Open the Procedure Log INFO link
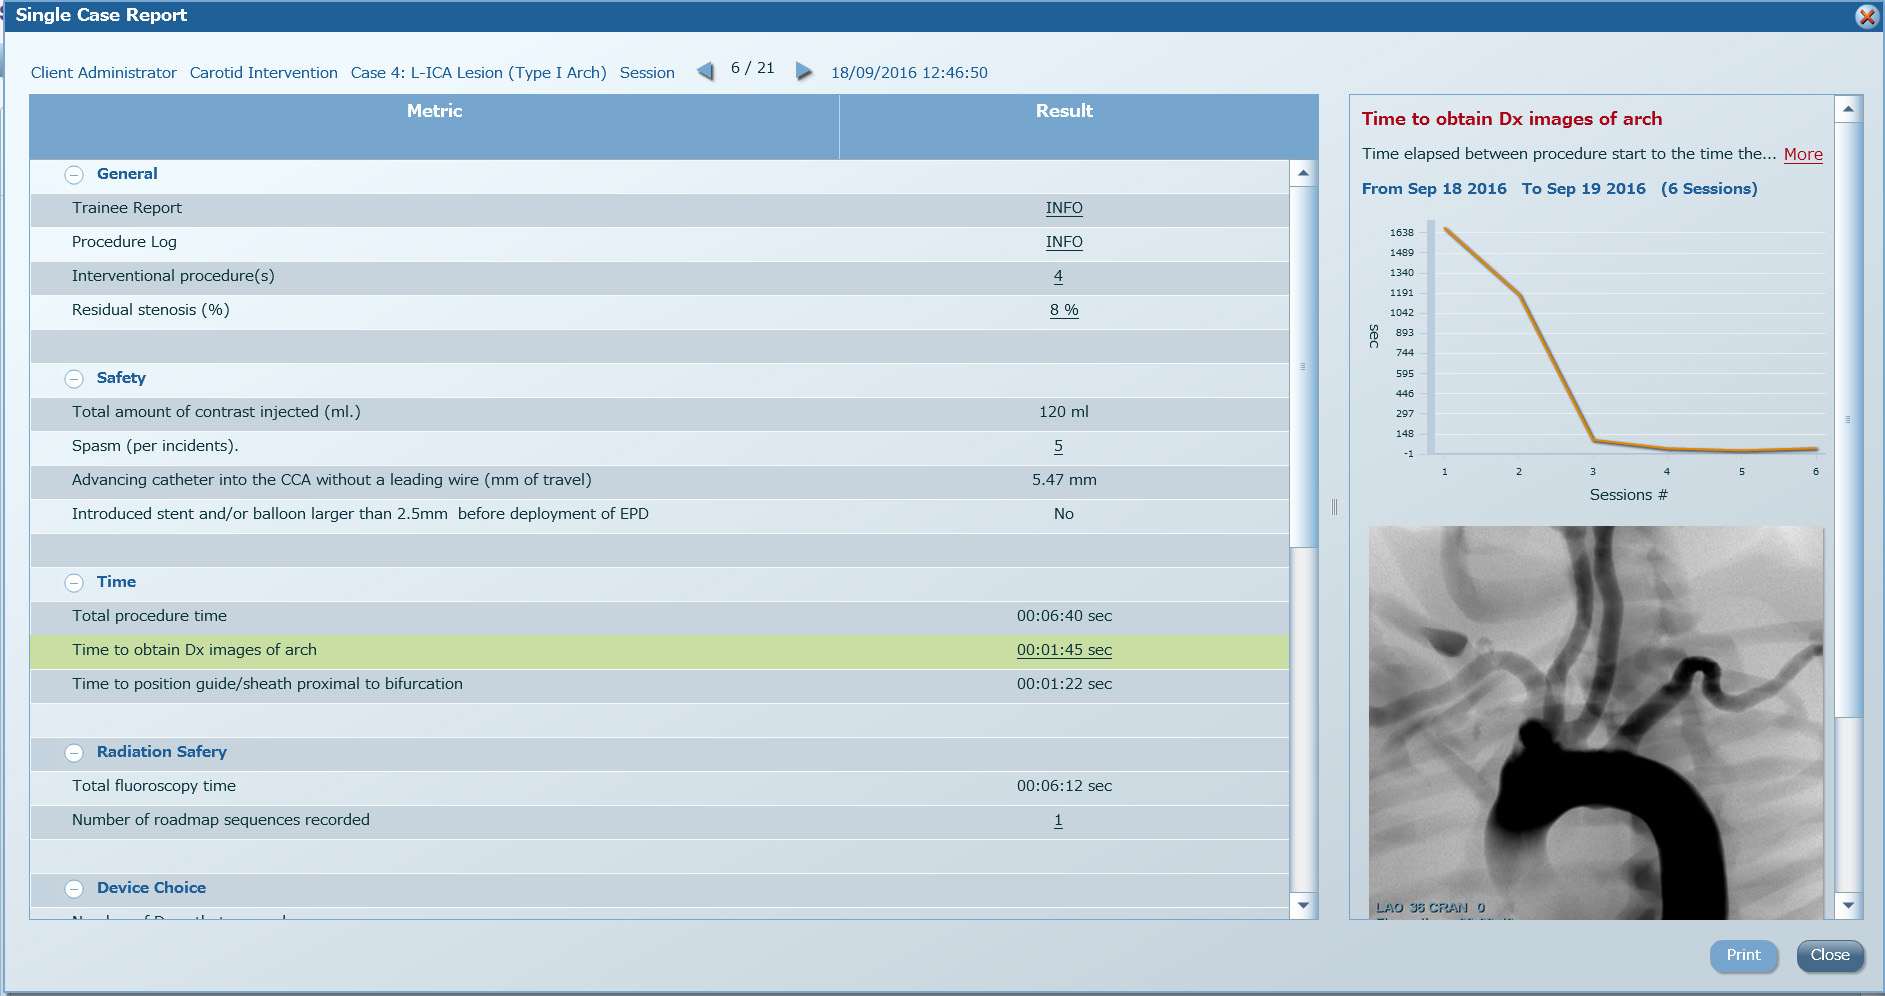1885x996 pixels. click(1063, 242)
